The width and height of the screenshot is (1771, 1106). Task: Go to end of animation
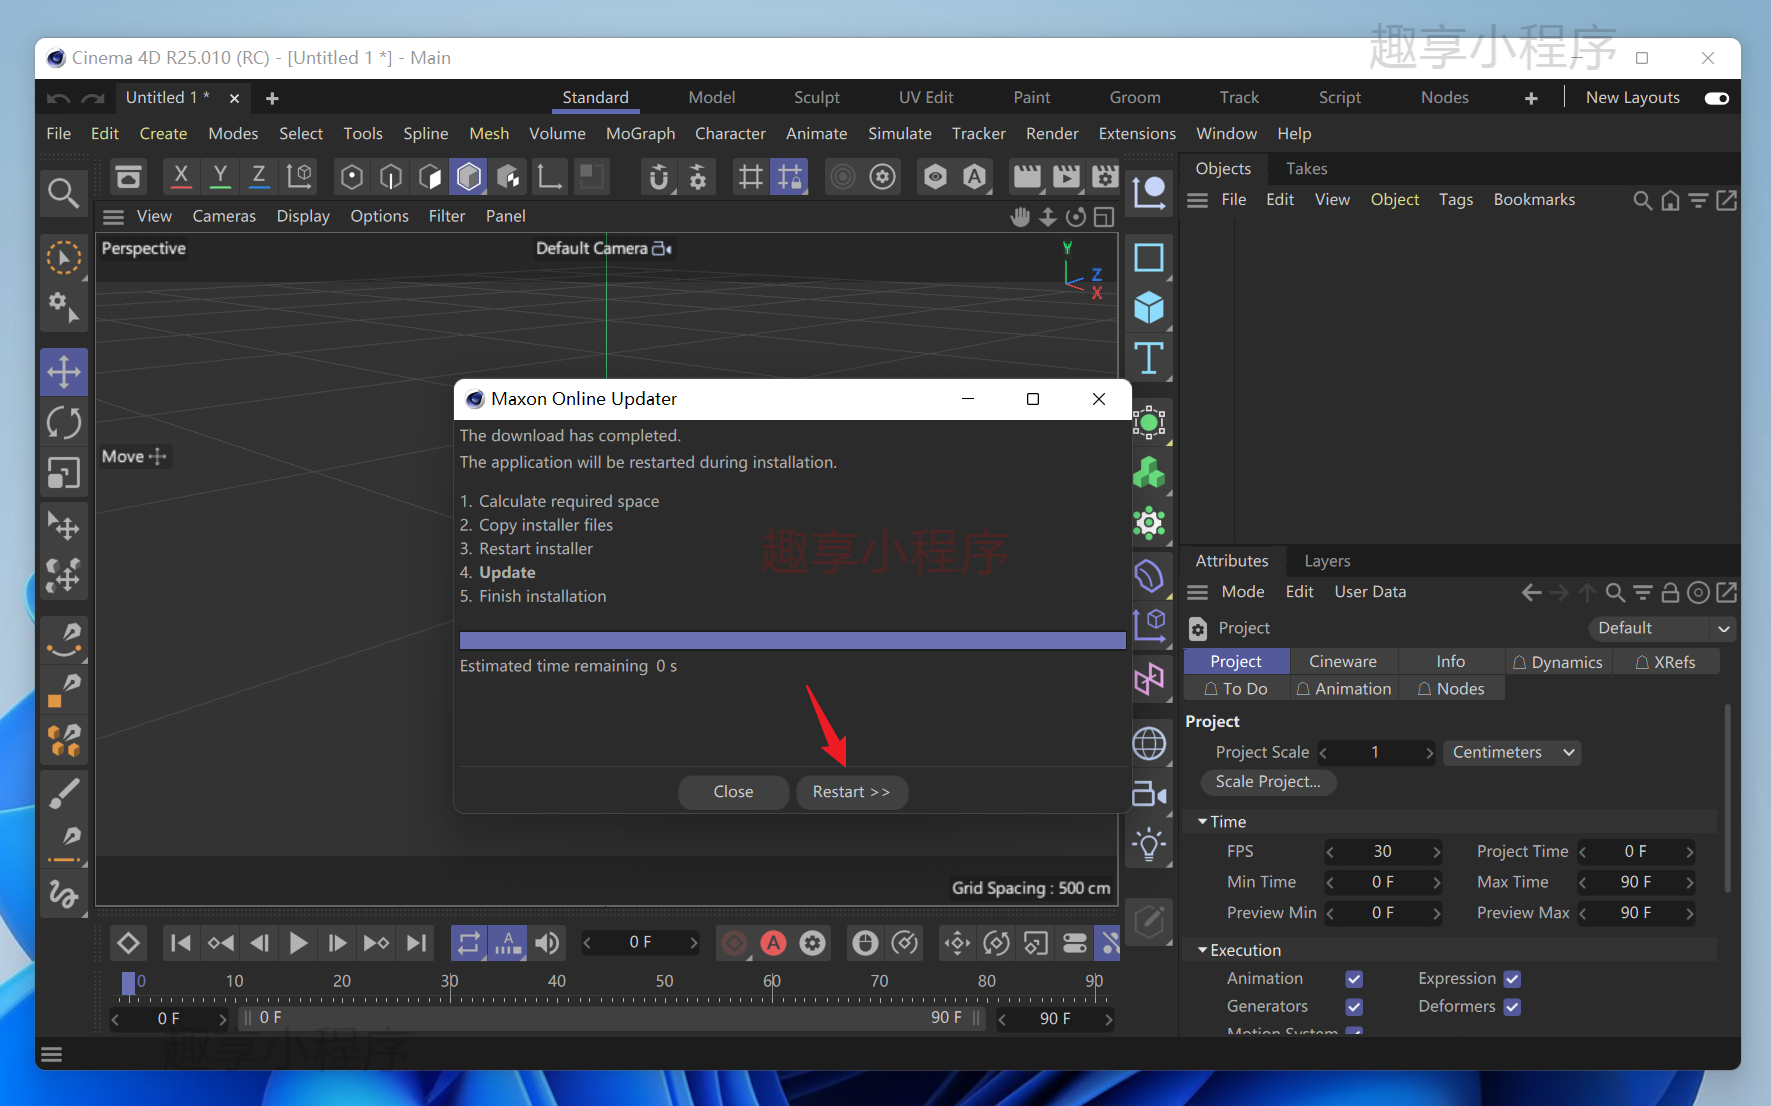click(416, 943)
